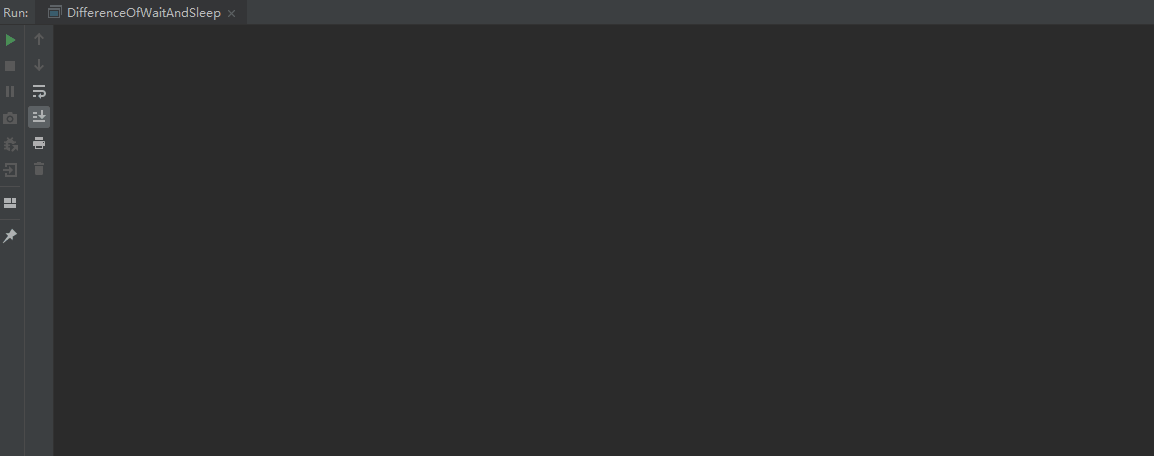
Task: Click the application icon on the run tab
Action: [55, 13]
